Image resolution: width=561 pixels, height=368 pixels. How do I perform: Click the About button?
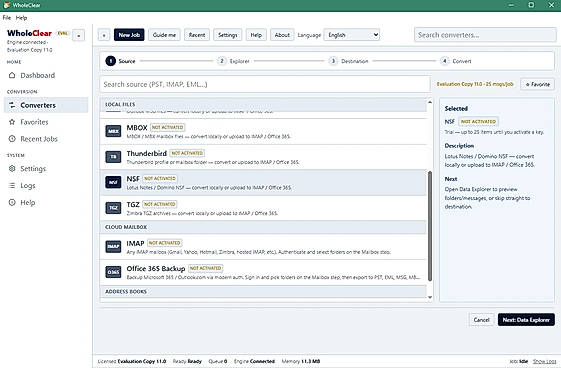click(282, 35)
